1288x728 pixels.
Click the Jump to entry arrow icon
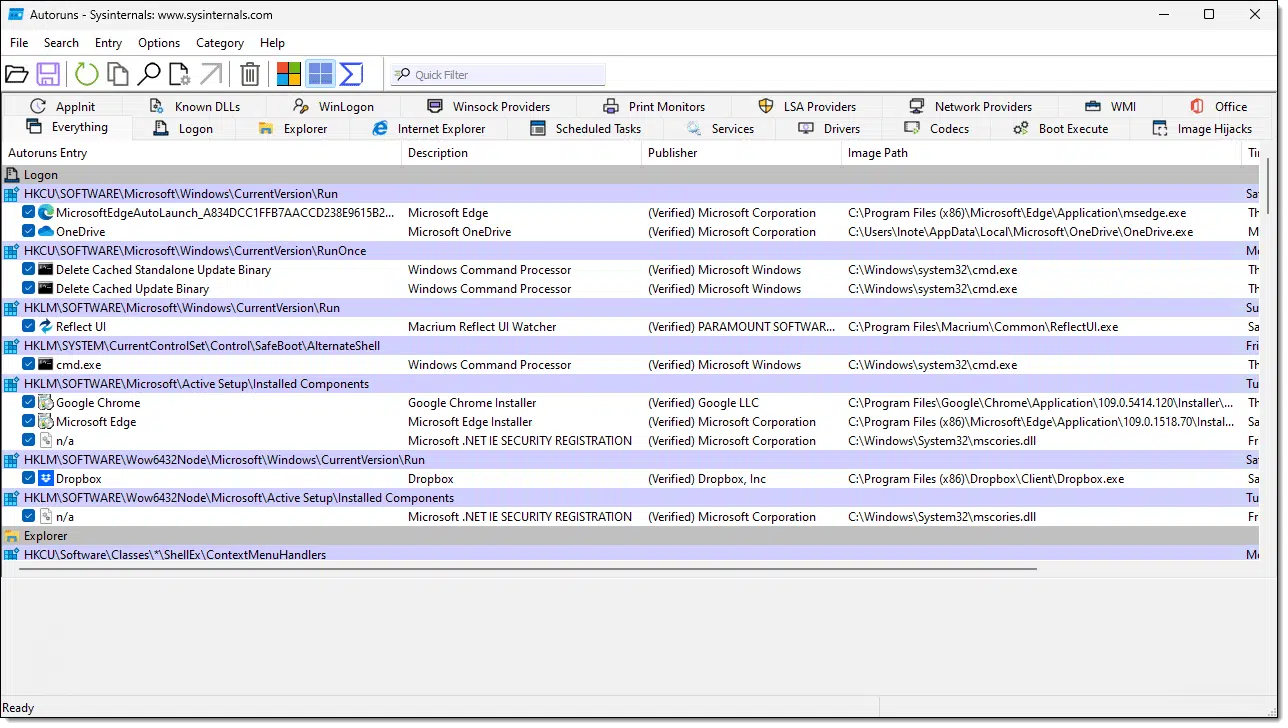click(211, 74)
